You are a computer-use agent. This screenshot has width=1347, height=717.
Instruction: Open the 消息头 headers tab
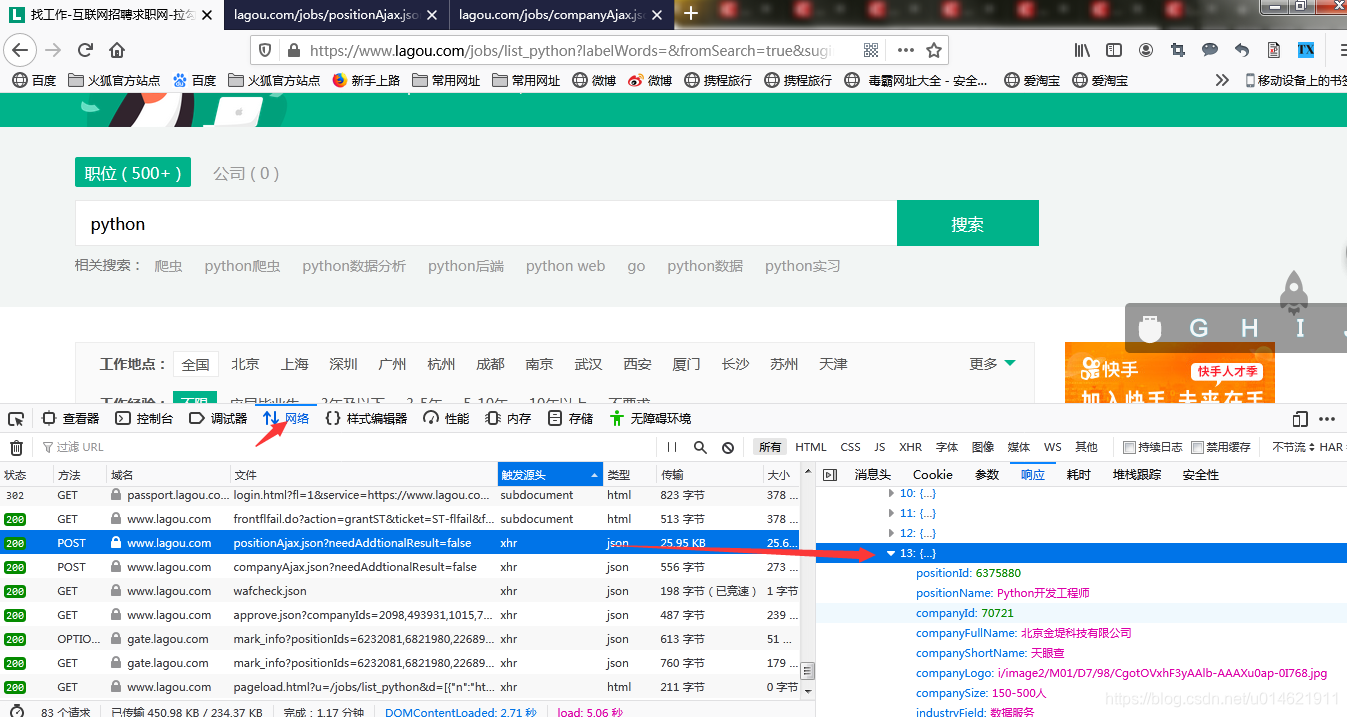(872, 475)
